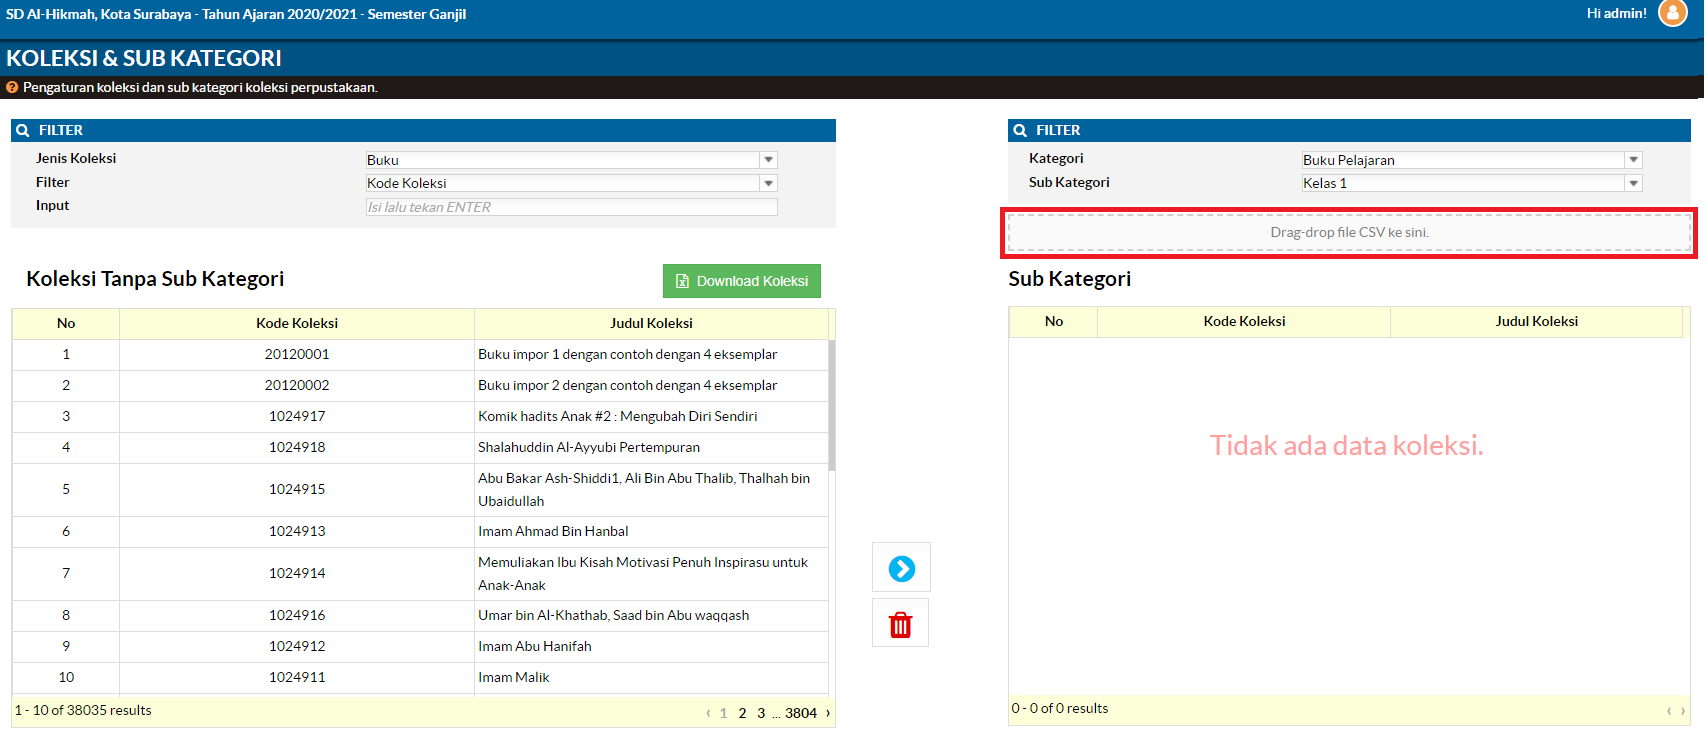Viewport: 1707px width, 734px height.
Task: Select row with code 20120002
Action: click(x=420, y=386)
